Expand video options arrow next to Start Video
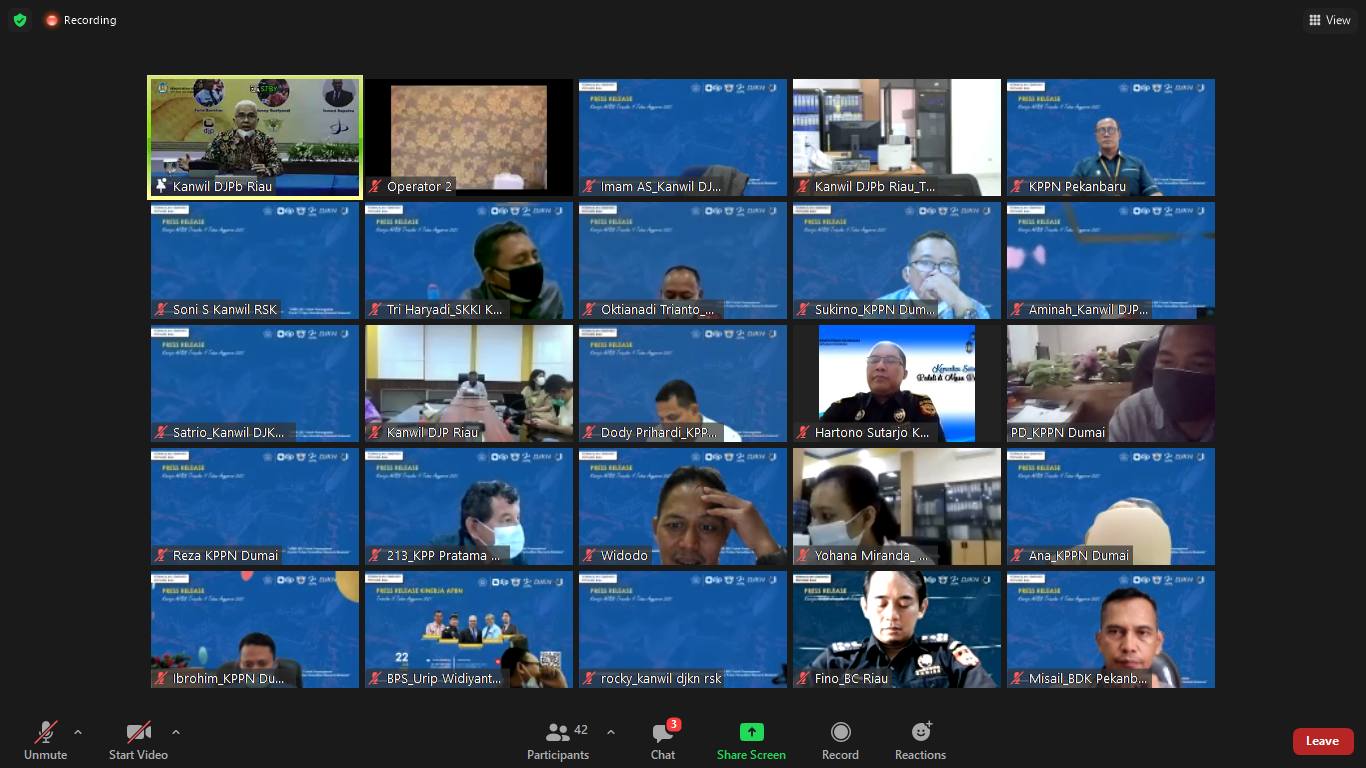 (176, 732)
